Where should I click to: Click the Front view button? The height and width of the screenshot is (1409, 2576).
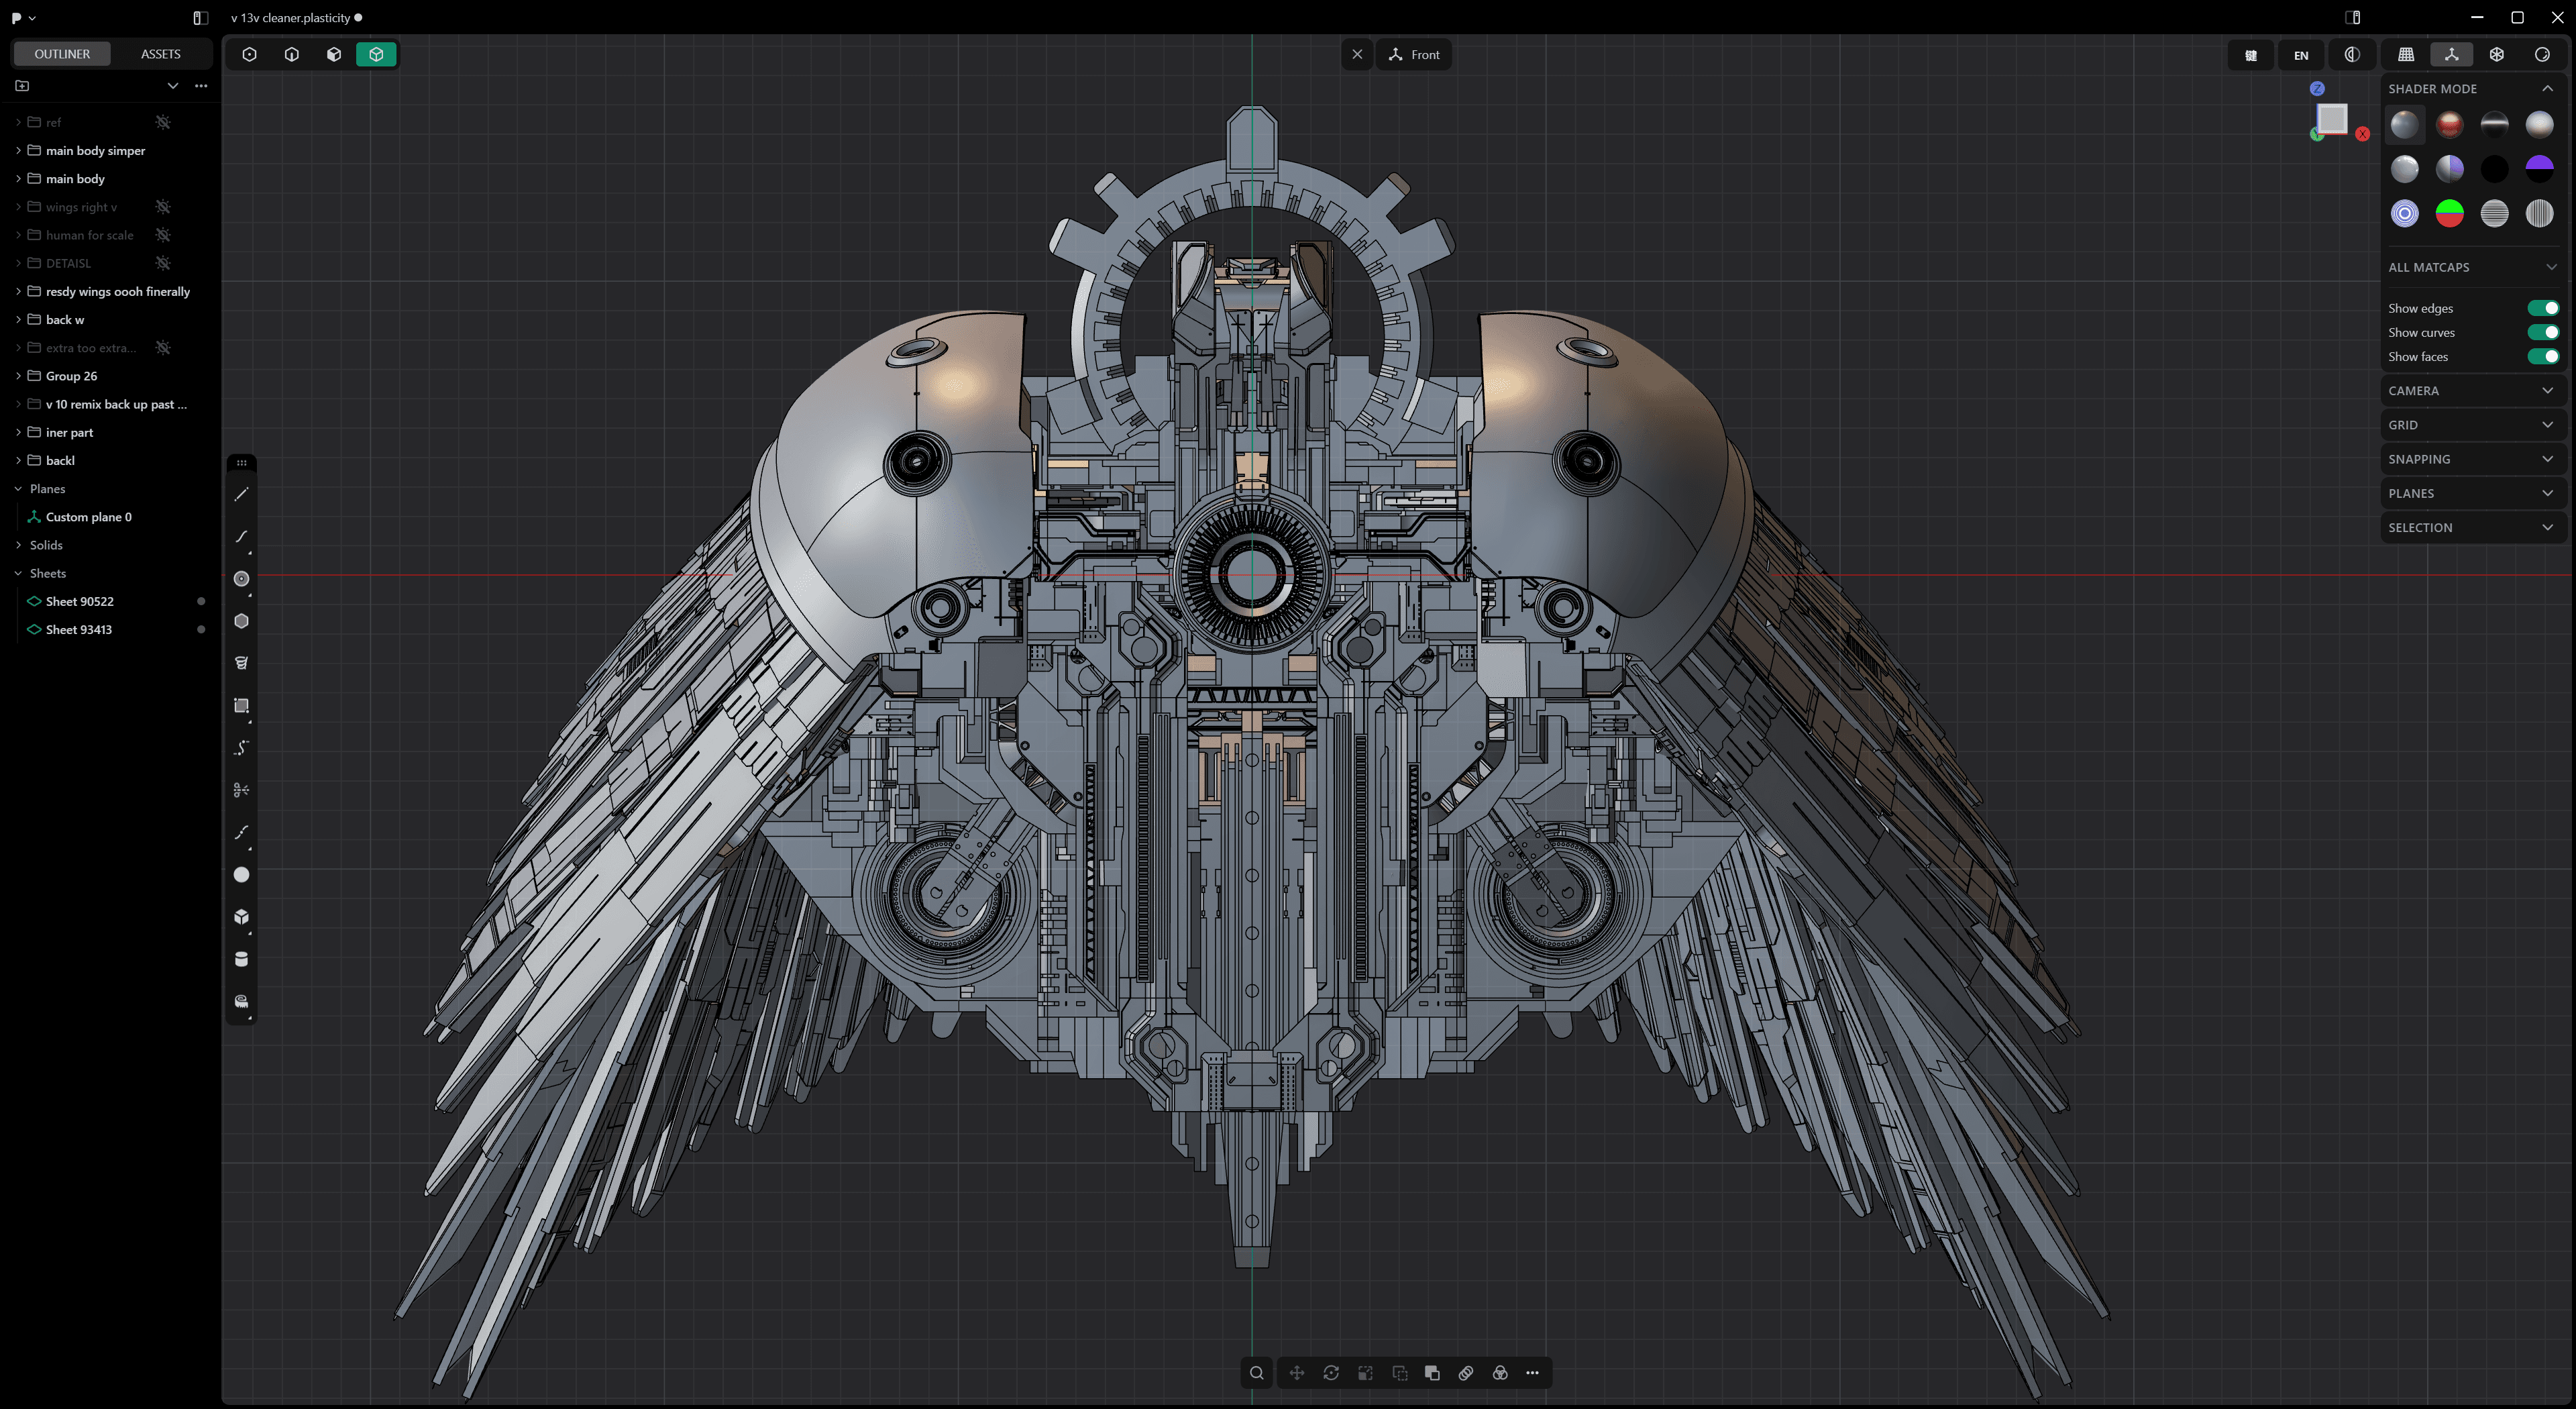pyautogui.click(x=1414, y=55)
